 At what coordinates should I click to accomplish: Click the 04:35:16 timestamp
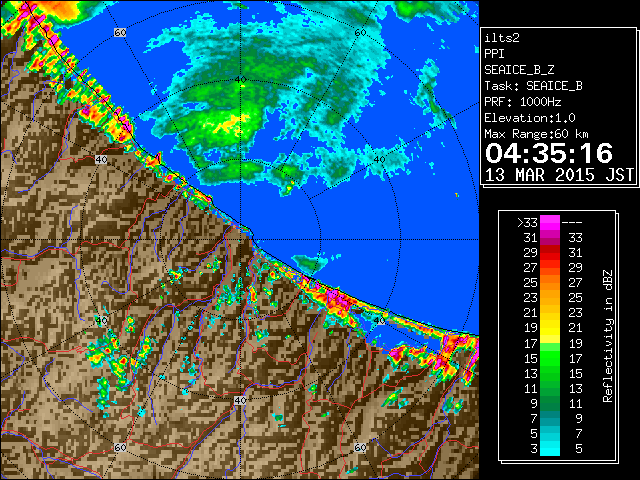point(549,153)
